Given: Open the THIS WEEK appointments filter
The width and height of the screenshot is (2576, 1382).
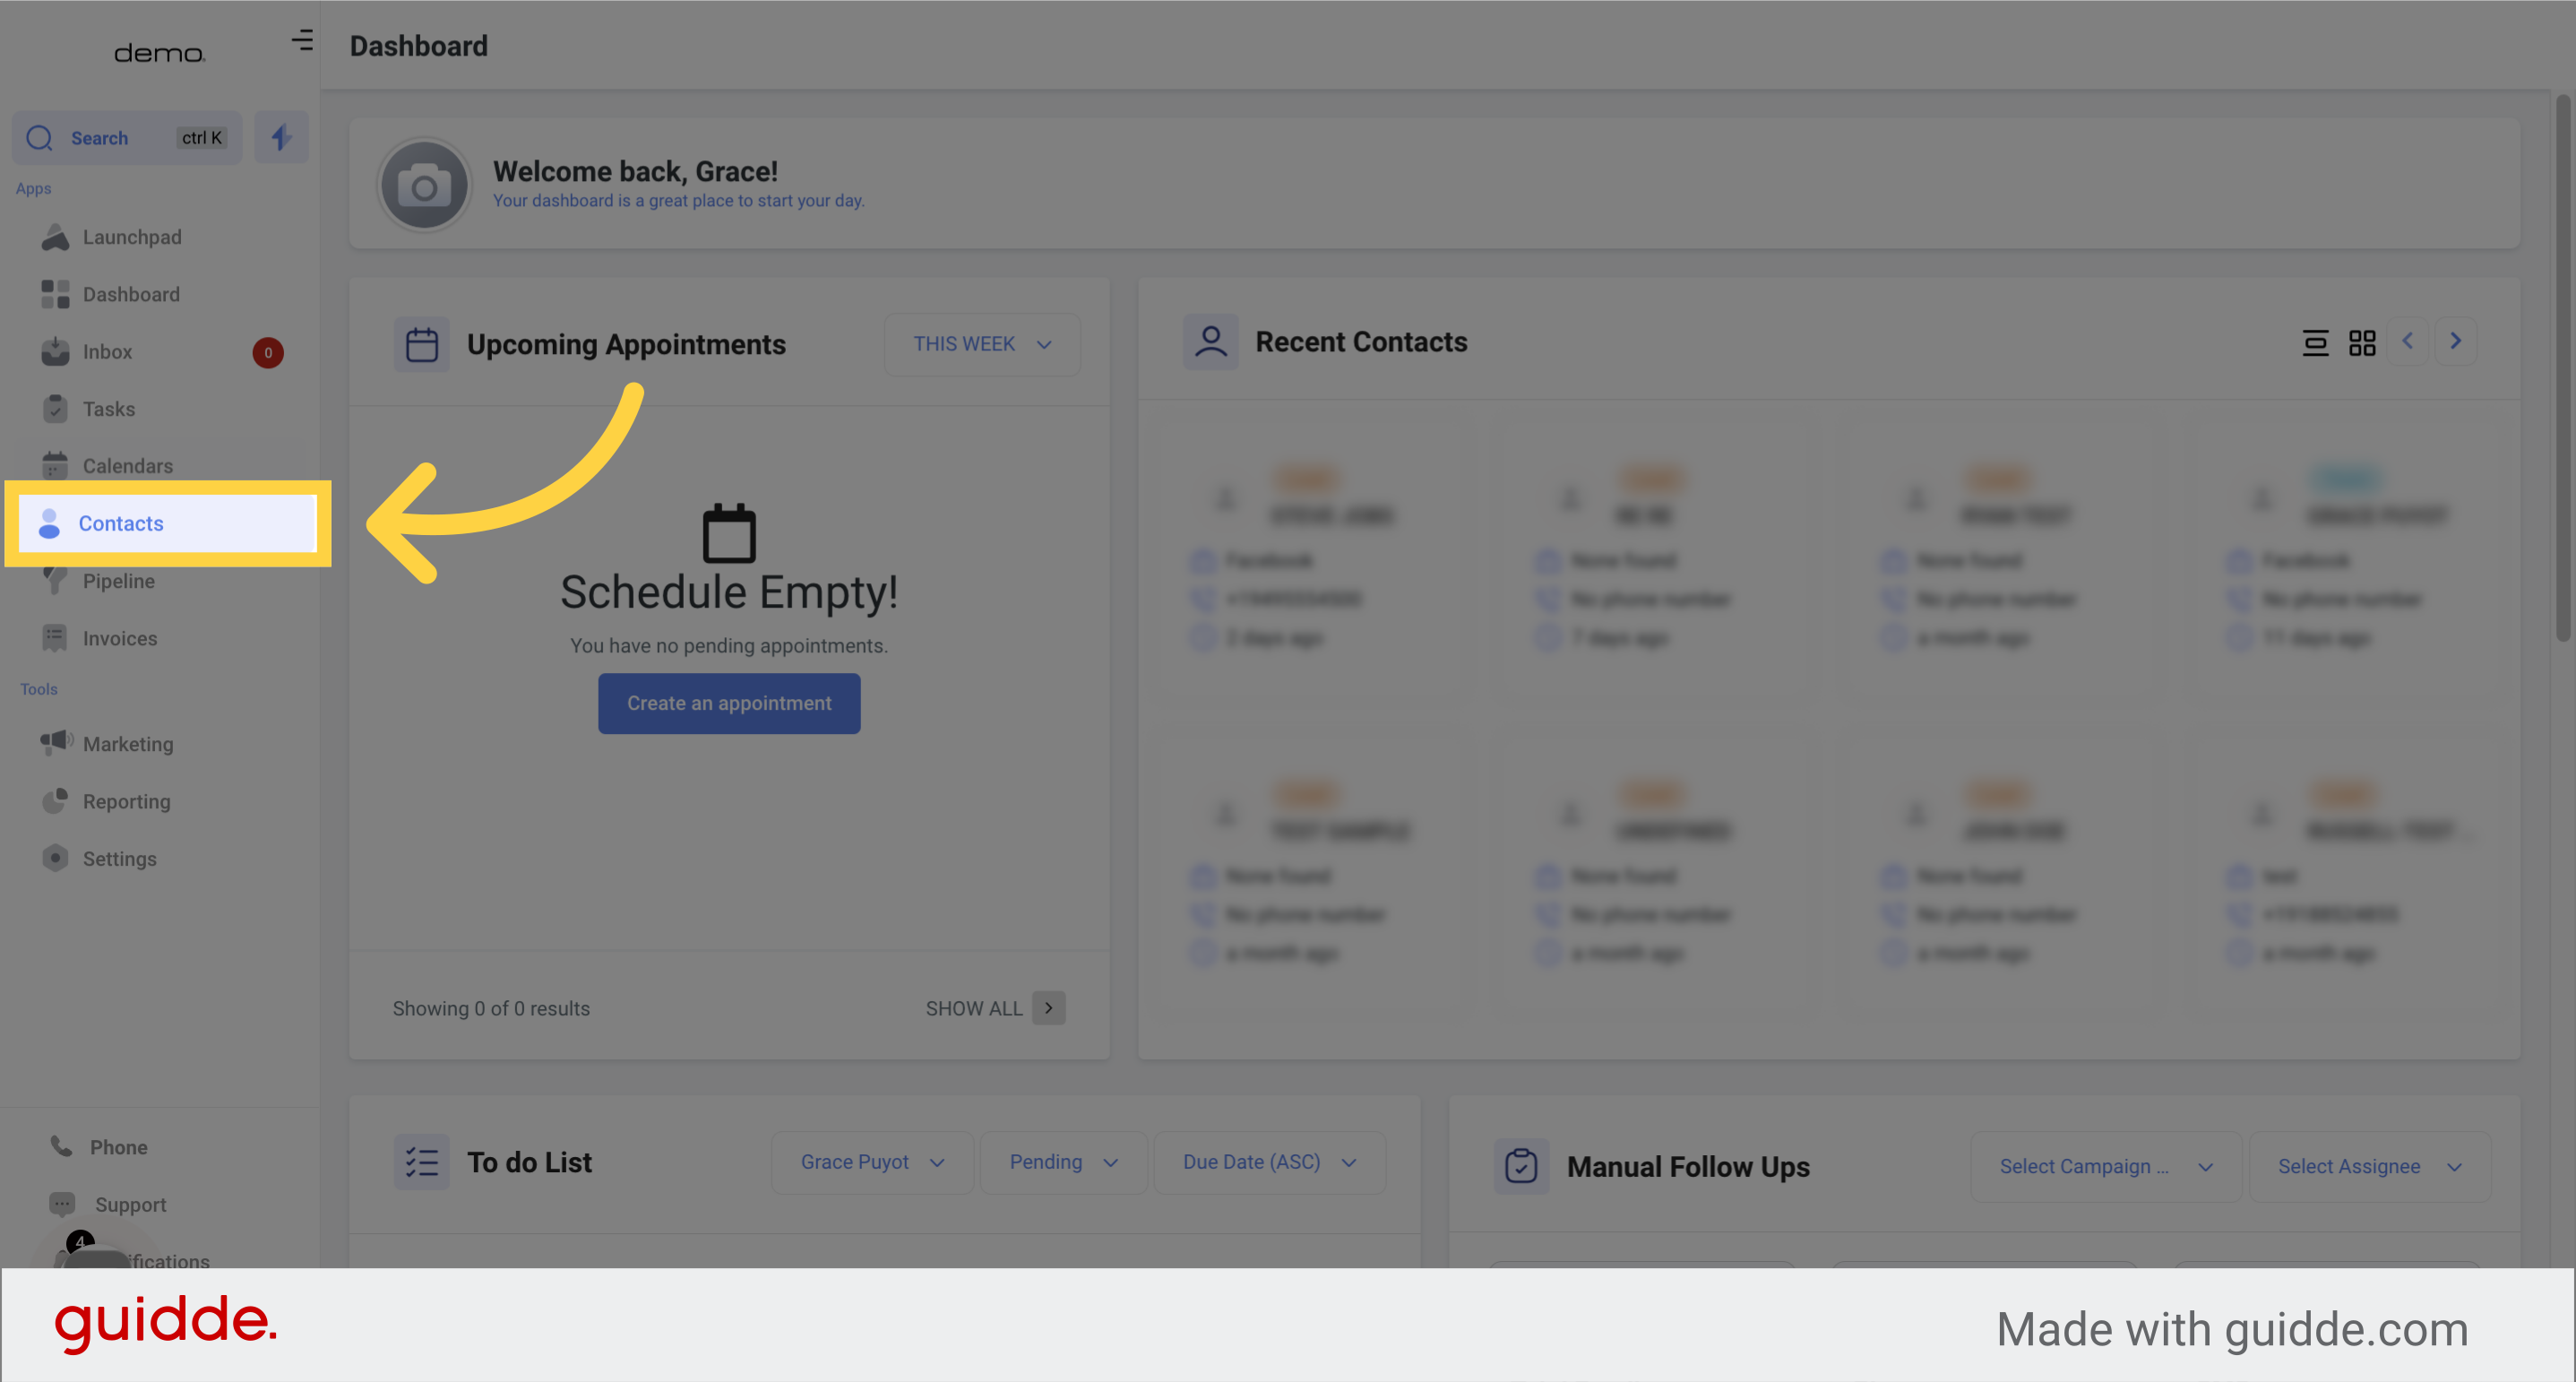Looking at the screenshot, I should pyautogui.click(x=980, y=343).
